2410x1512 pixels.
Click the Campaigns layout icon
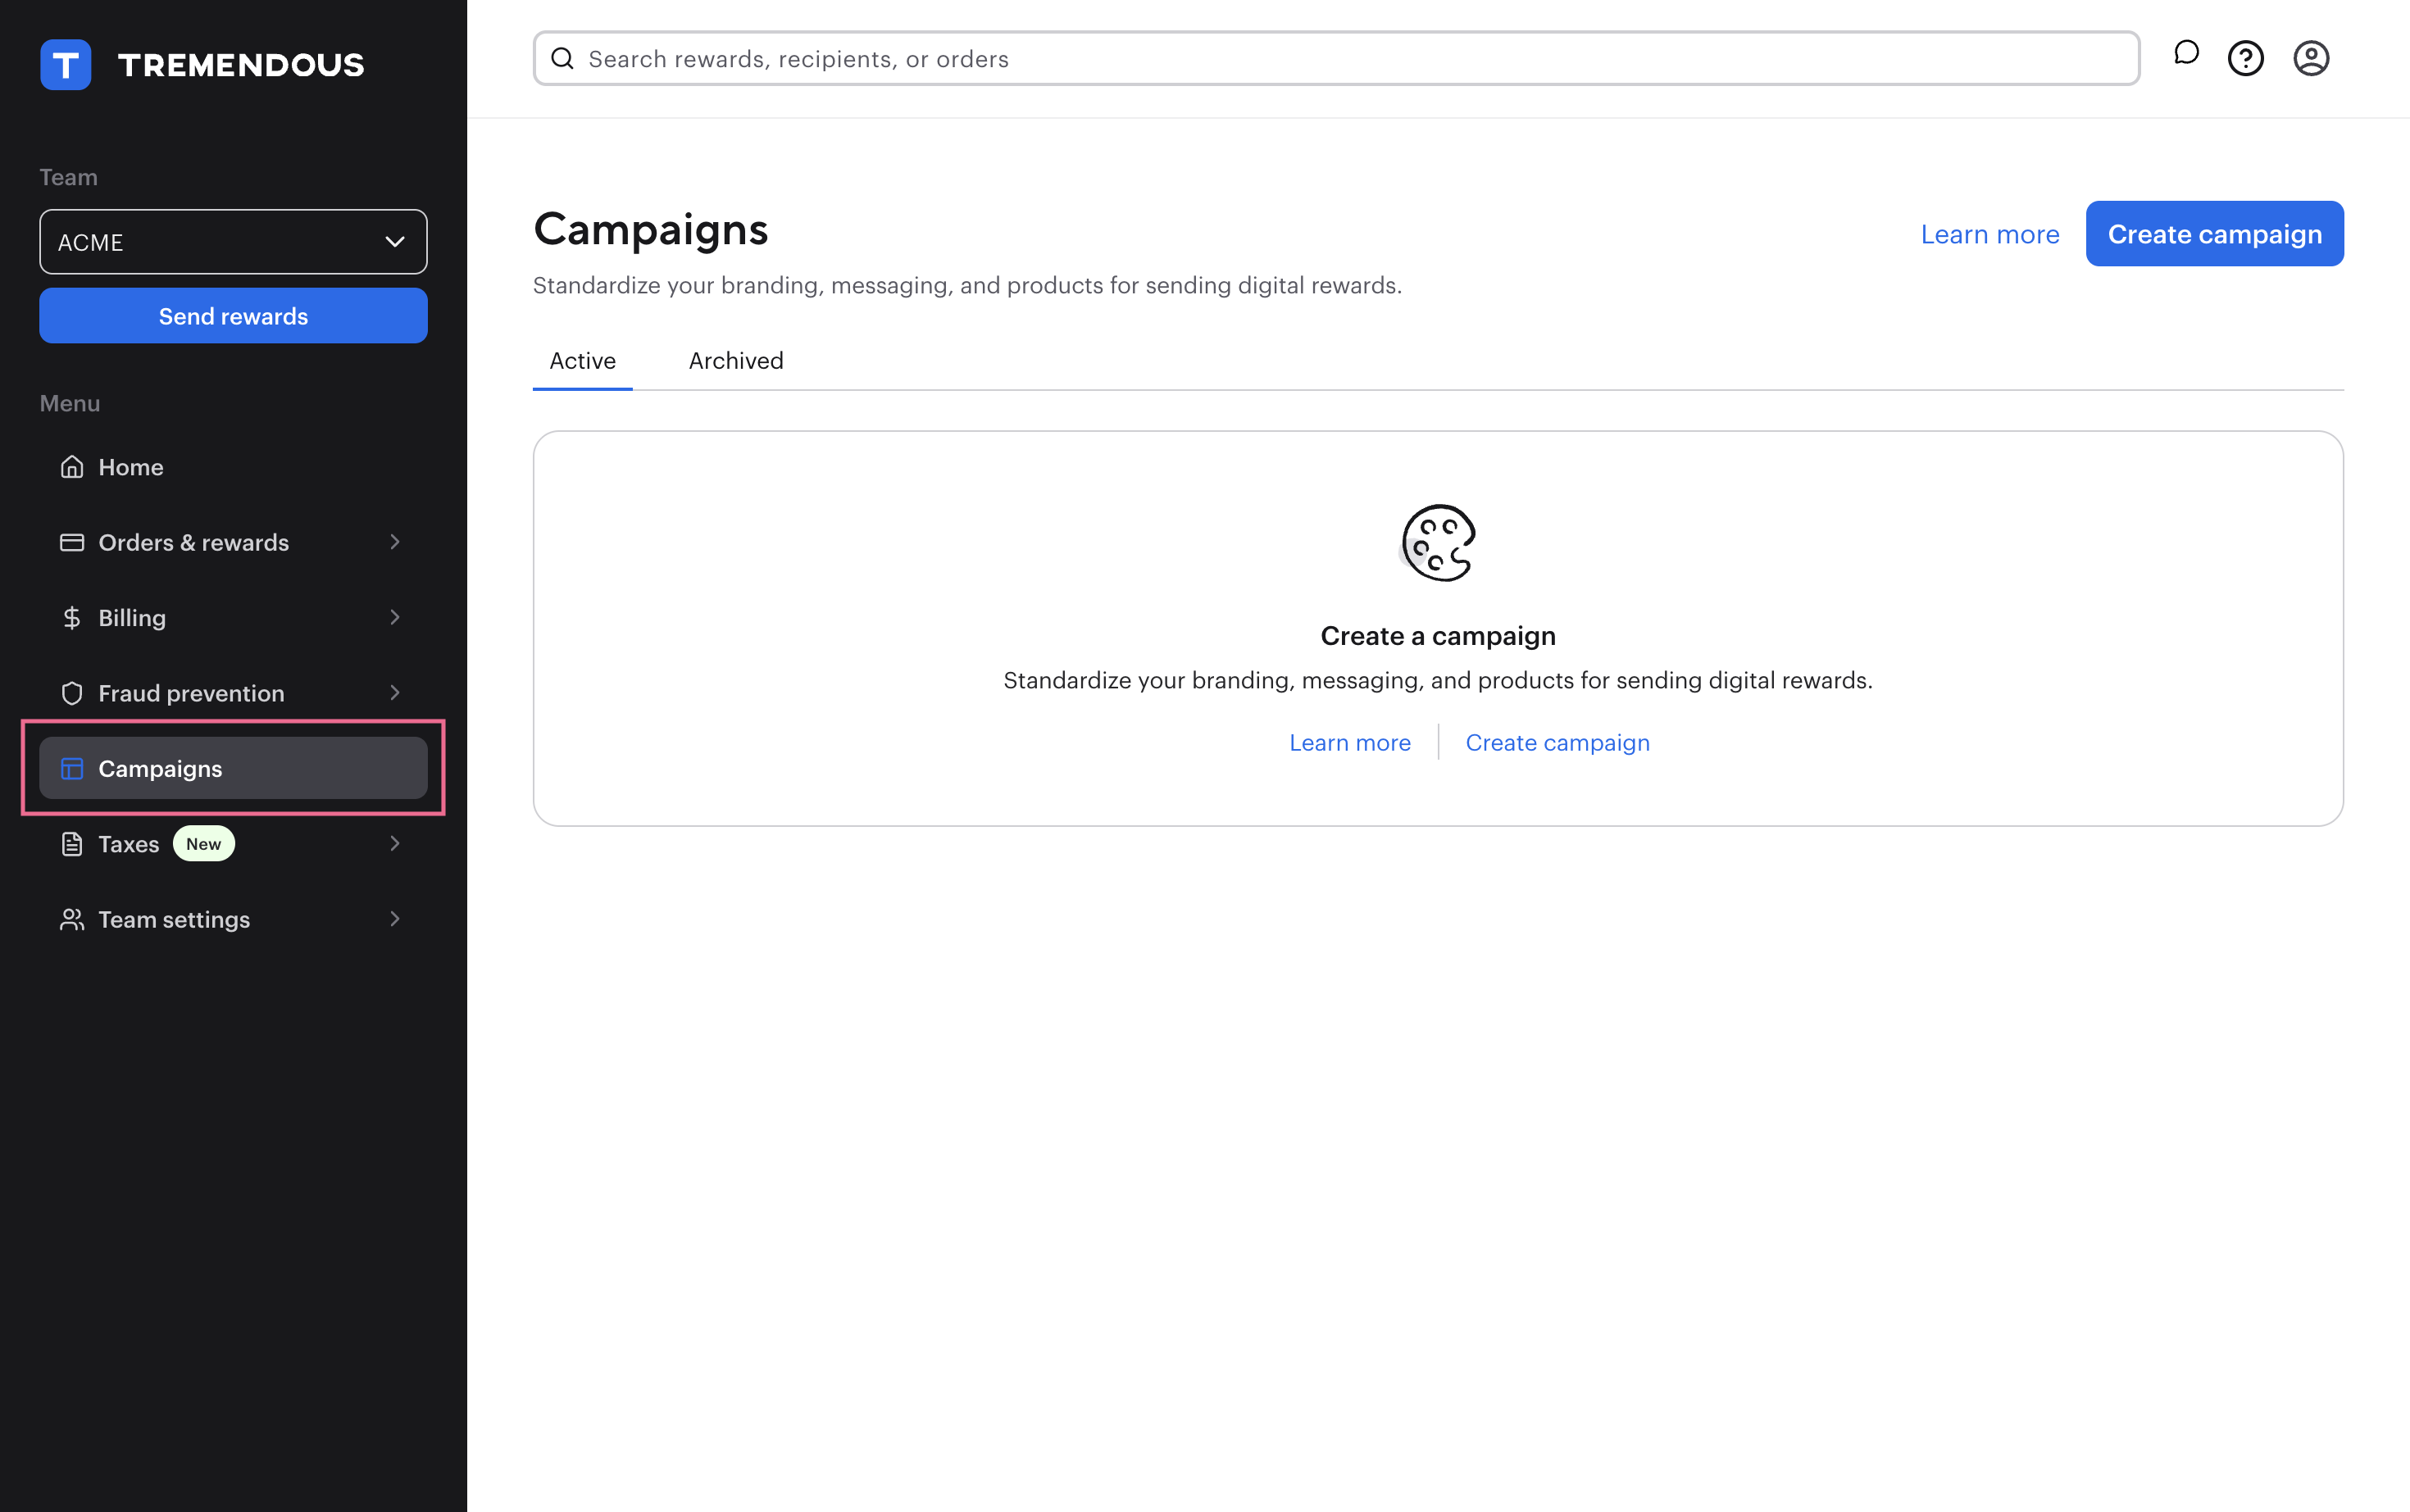[72, 768]
